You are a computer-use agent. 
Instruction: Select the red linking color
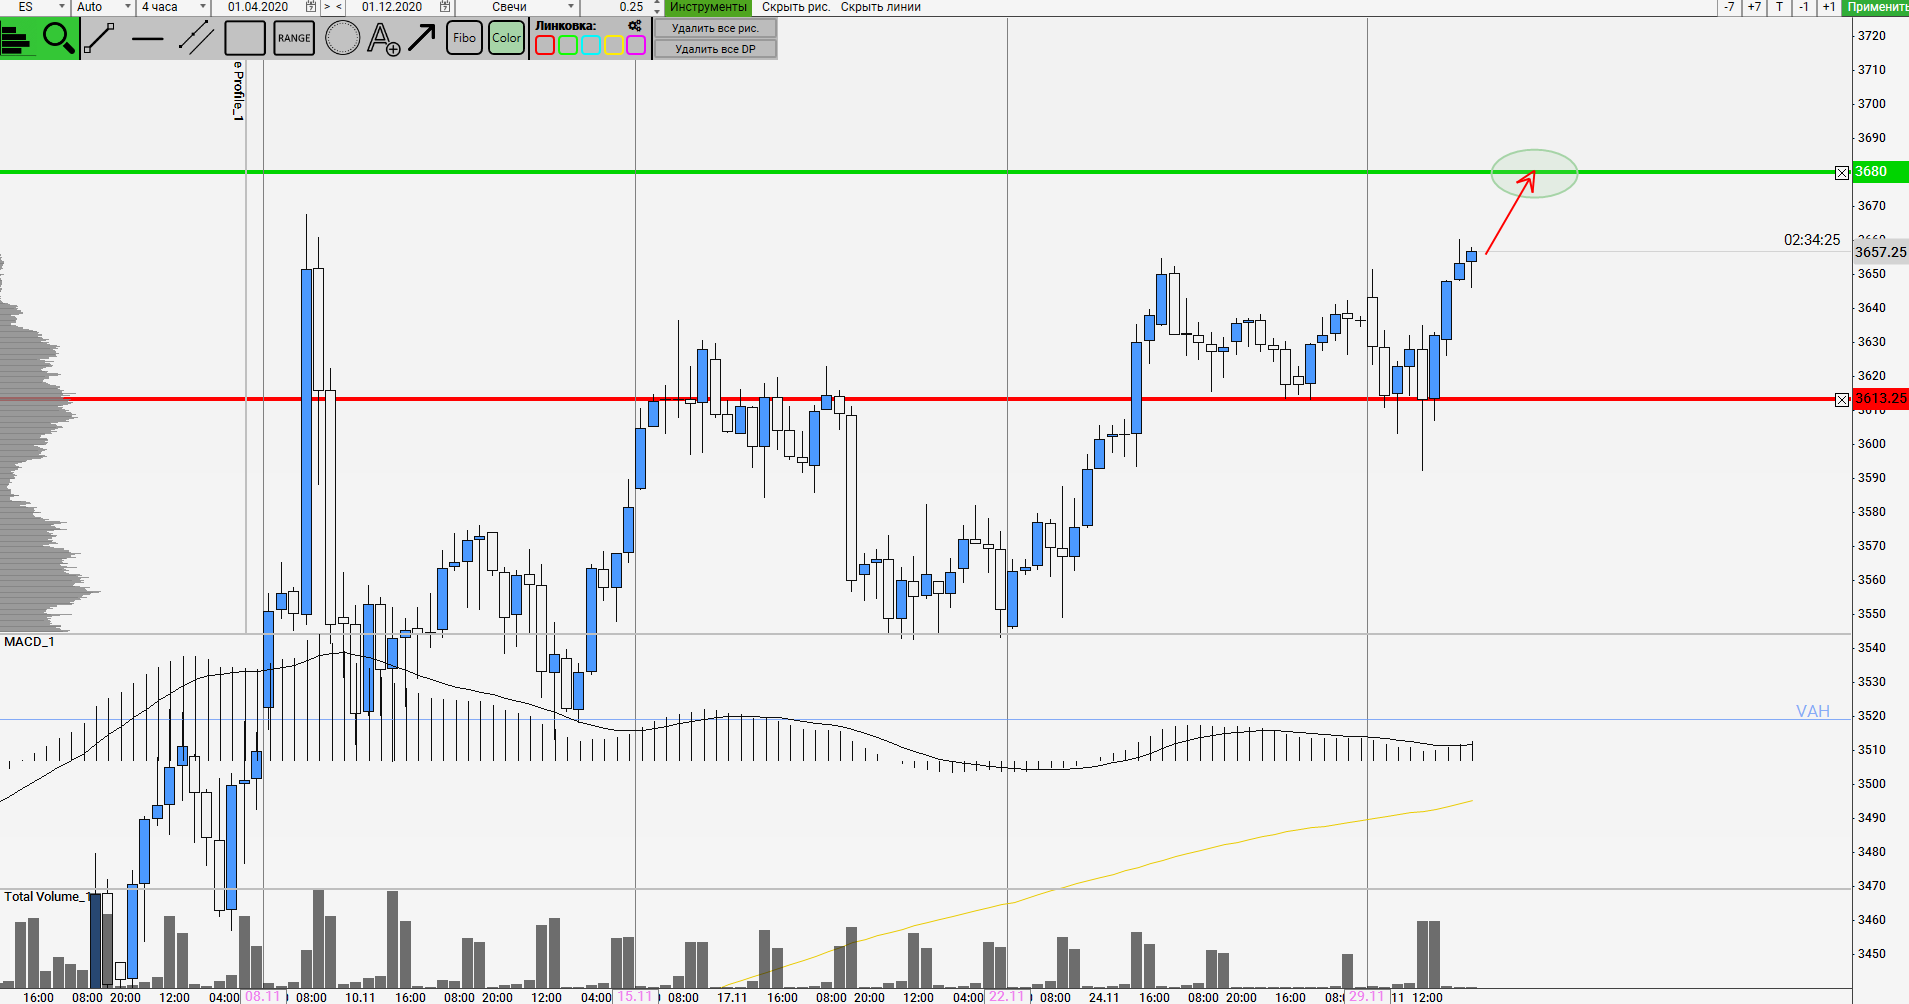pos(545,45)
